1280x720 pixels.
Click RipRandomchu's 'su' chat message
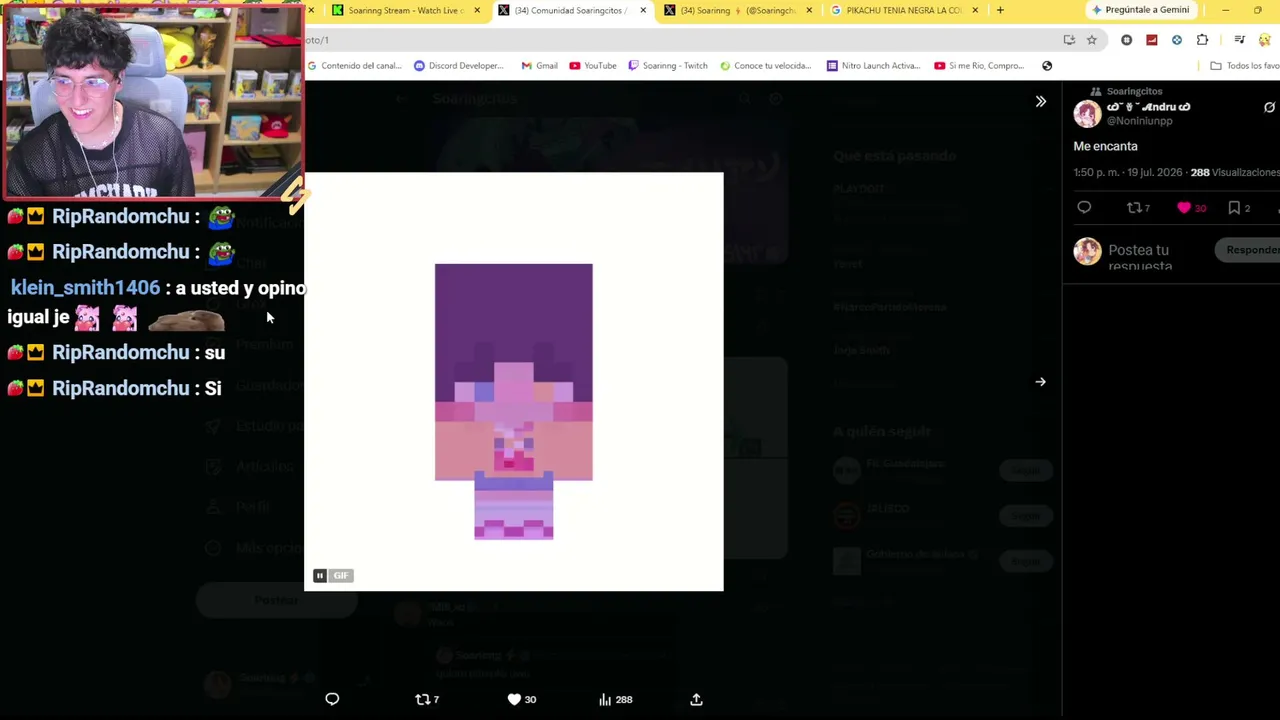click(116, 352)
